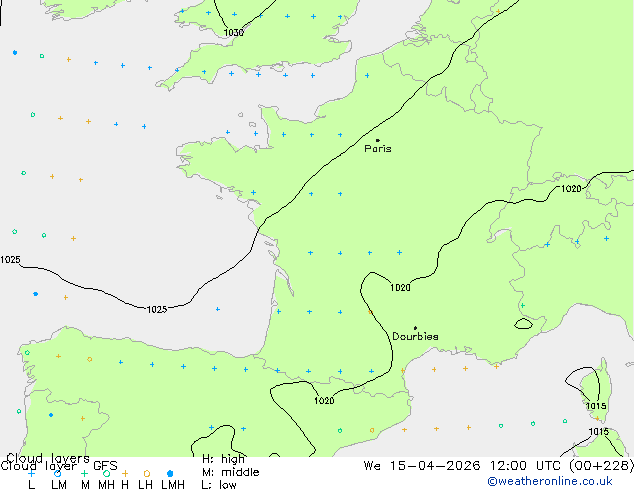Open the weatheronline.co.uk link
Viewport: 634px width, 490px height.
[x=550, y=481]
